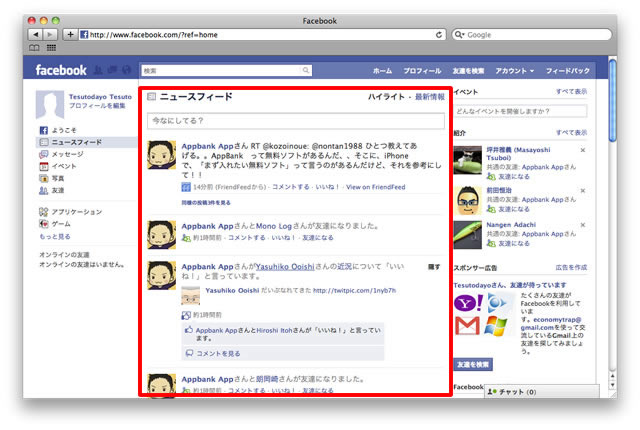640x430 pixels.
Task: Click ホーム in the Facebook header
Action: coord(382,71)
